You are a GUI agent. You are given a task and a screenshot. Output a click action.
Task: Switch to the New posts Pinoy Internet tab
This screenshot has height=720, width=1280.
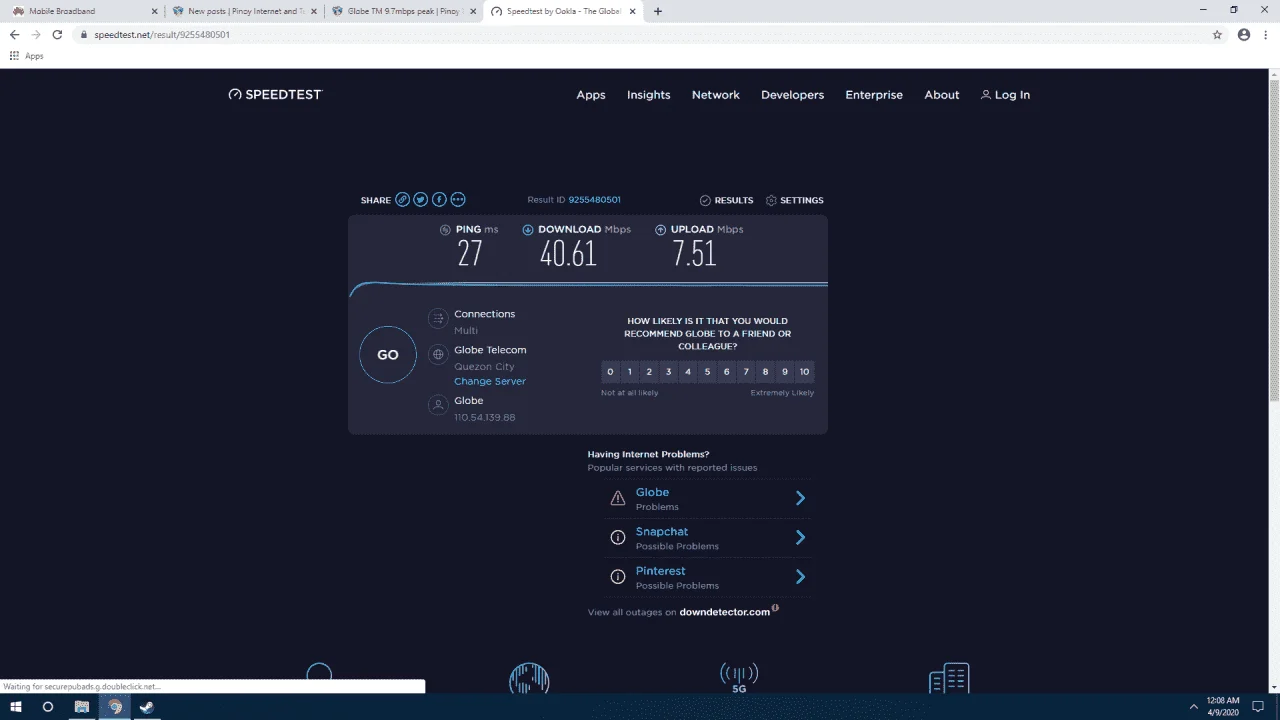(244, 11)
